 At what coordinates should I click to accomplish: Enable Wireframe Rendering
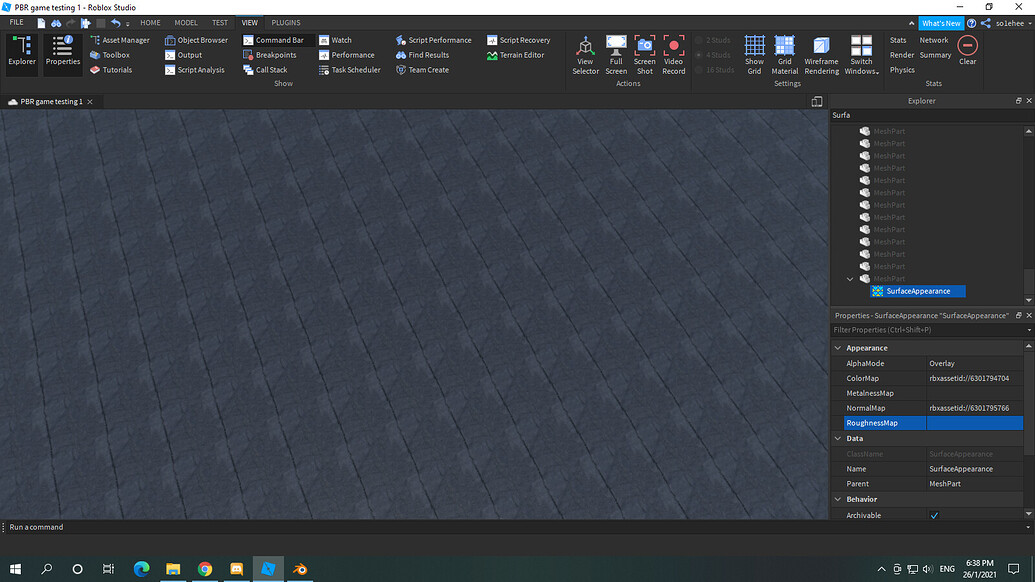(821, 55)
